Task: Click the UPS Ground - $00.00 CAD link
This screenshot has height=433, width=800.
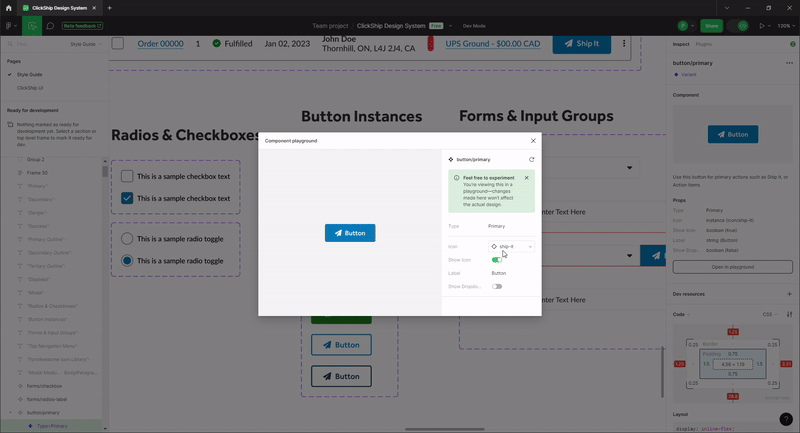Action: pyautogui.click(x=492, y=44)
